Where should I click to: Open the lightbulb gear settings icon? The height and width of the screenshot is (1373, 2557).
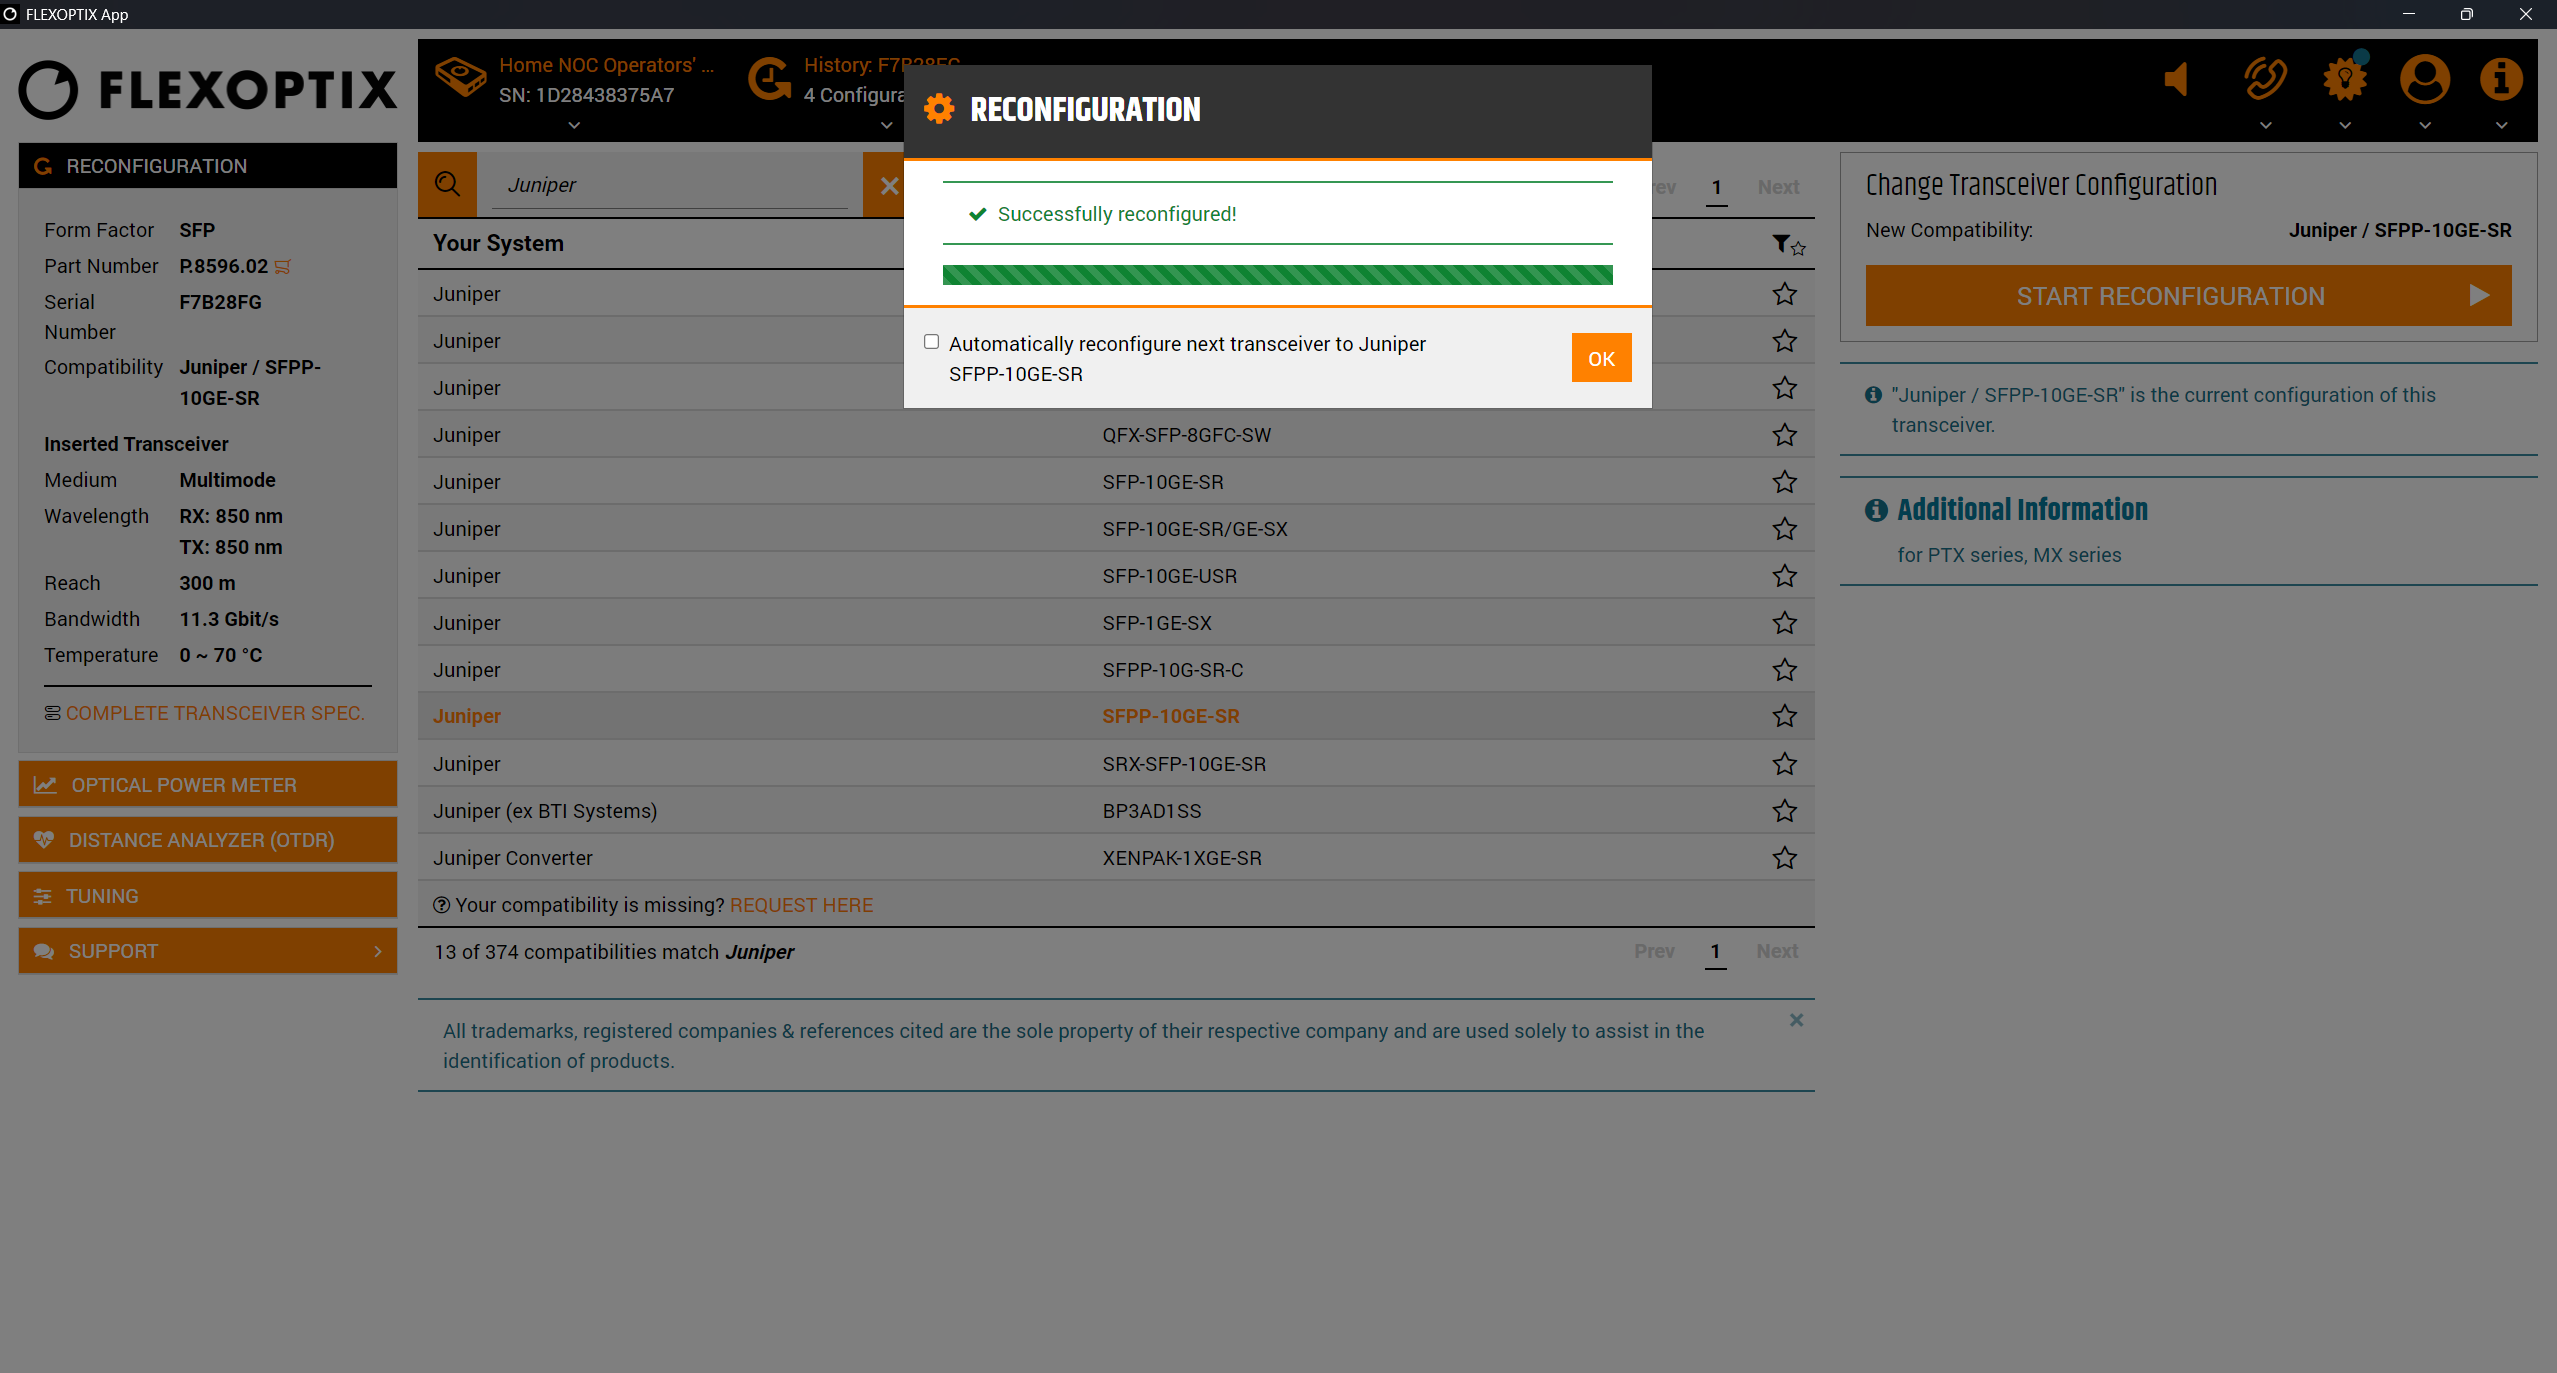click(2344, 80)
